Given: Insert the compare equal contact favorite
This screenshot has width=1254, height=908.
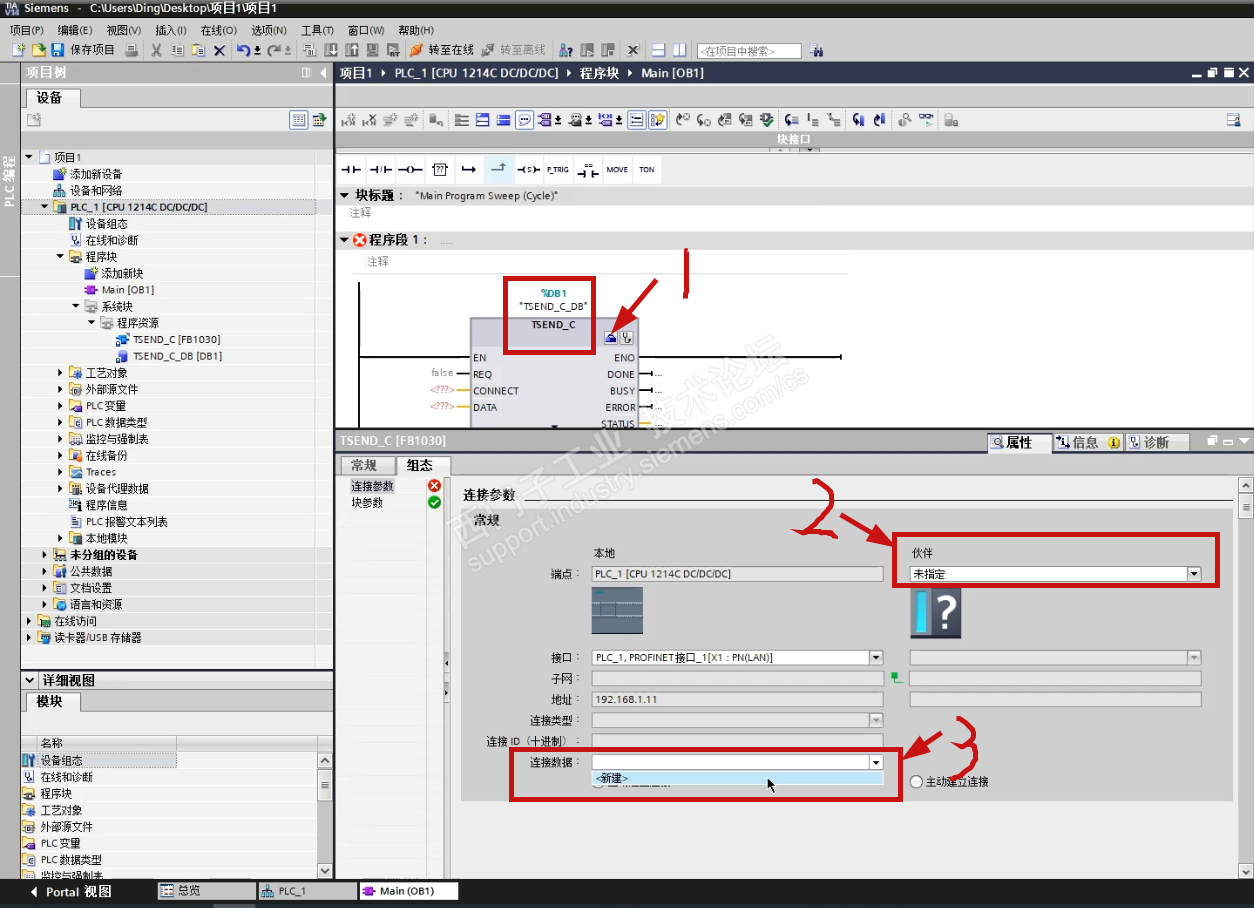Looking at the screenshot, I should [588, 169].
